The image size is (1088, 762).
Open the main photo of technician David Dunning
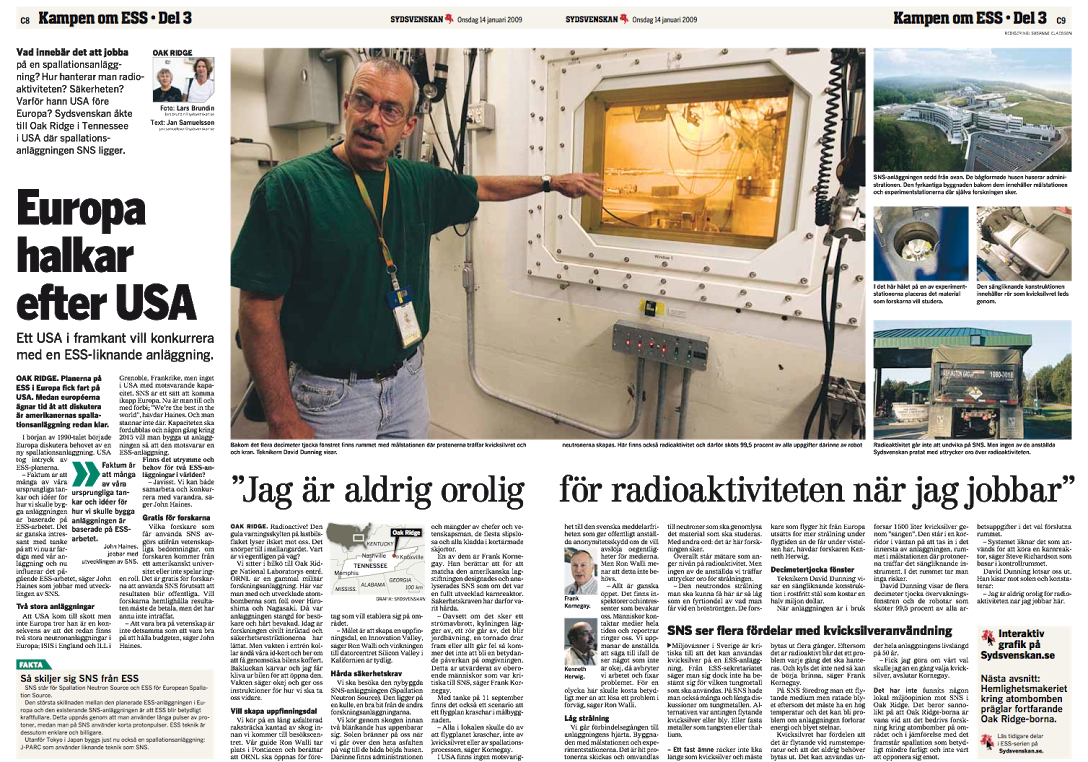[547, 243]
